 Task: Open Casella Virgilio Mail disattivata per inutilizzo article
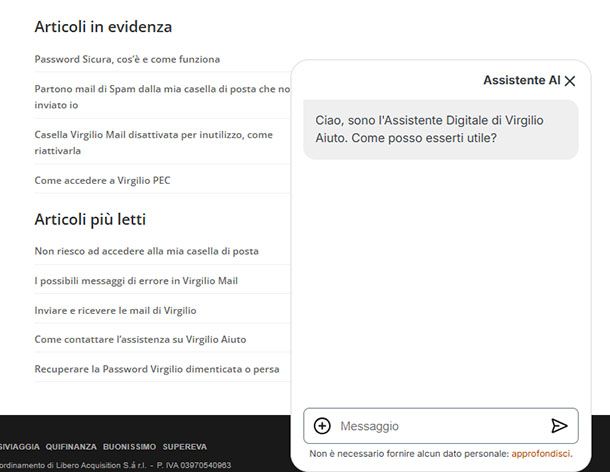point(154,142)
